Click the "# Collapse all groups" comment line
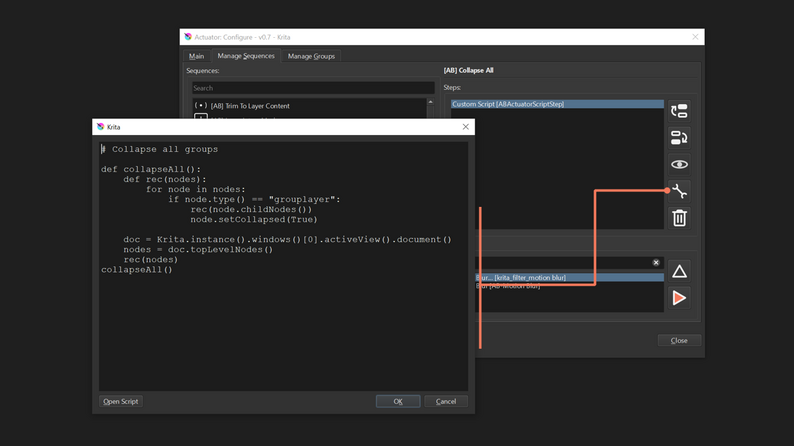Viewport: 794px width, 446px height. [x=160, y=149]
